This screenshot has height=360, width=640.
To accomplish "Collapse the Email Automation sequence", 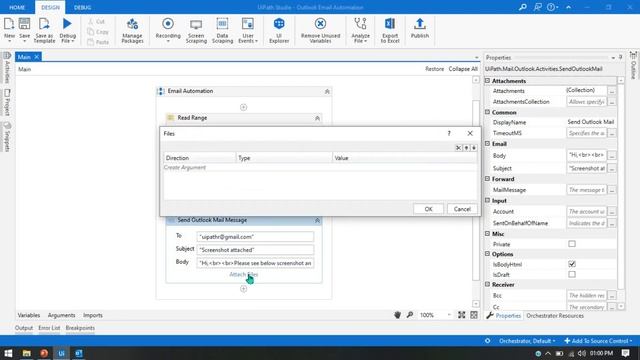I will [327, 91].
